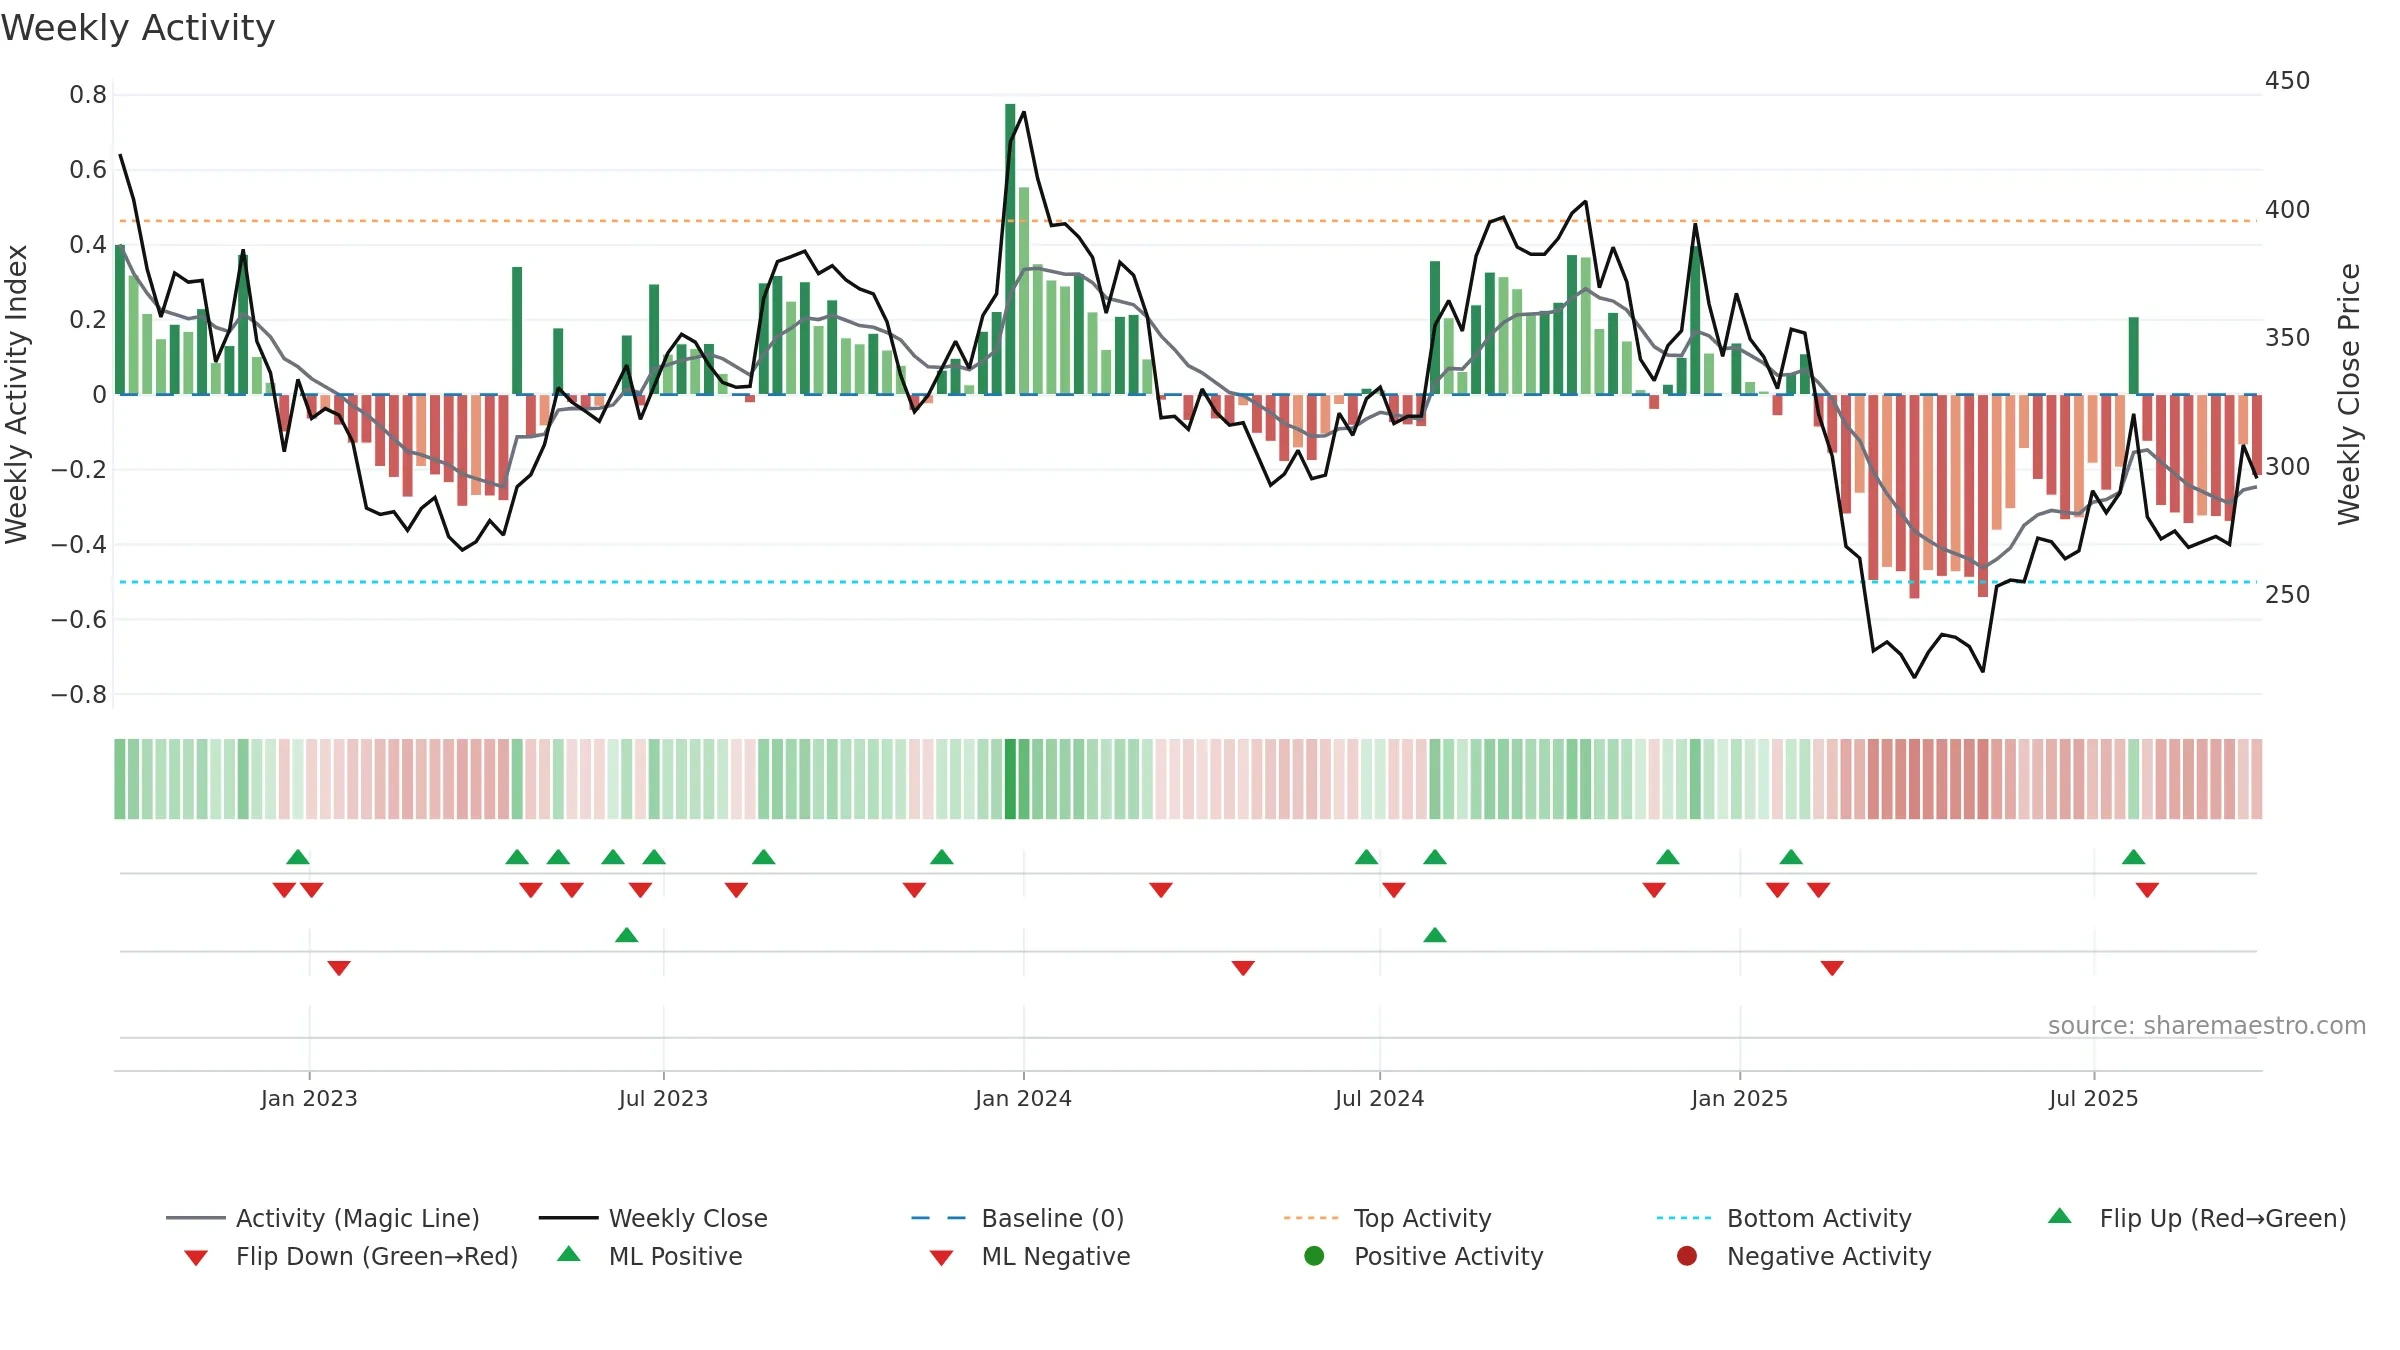Click the Jul 2024 axis label
This screenshot has width=2400, height=1350.
click(1379, 1098)
